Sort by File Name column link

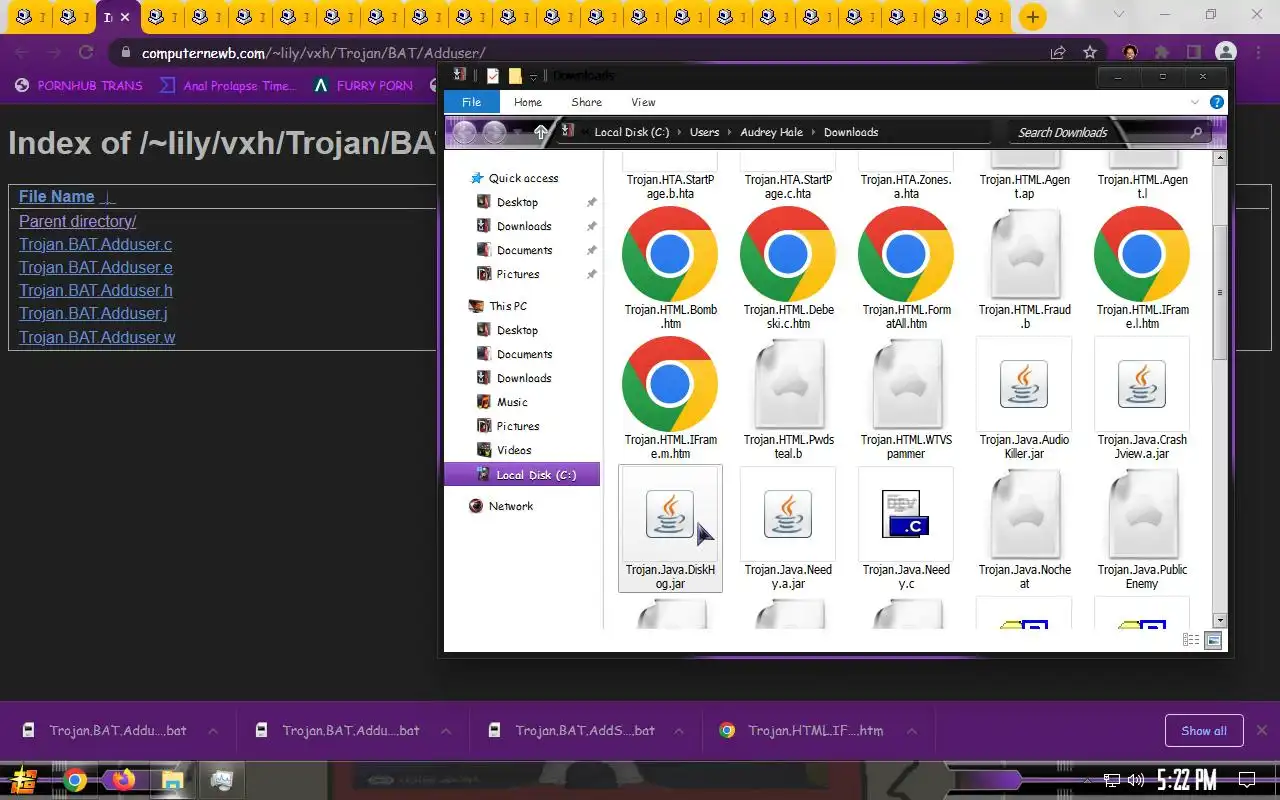[57, 196]
